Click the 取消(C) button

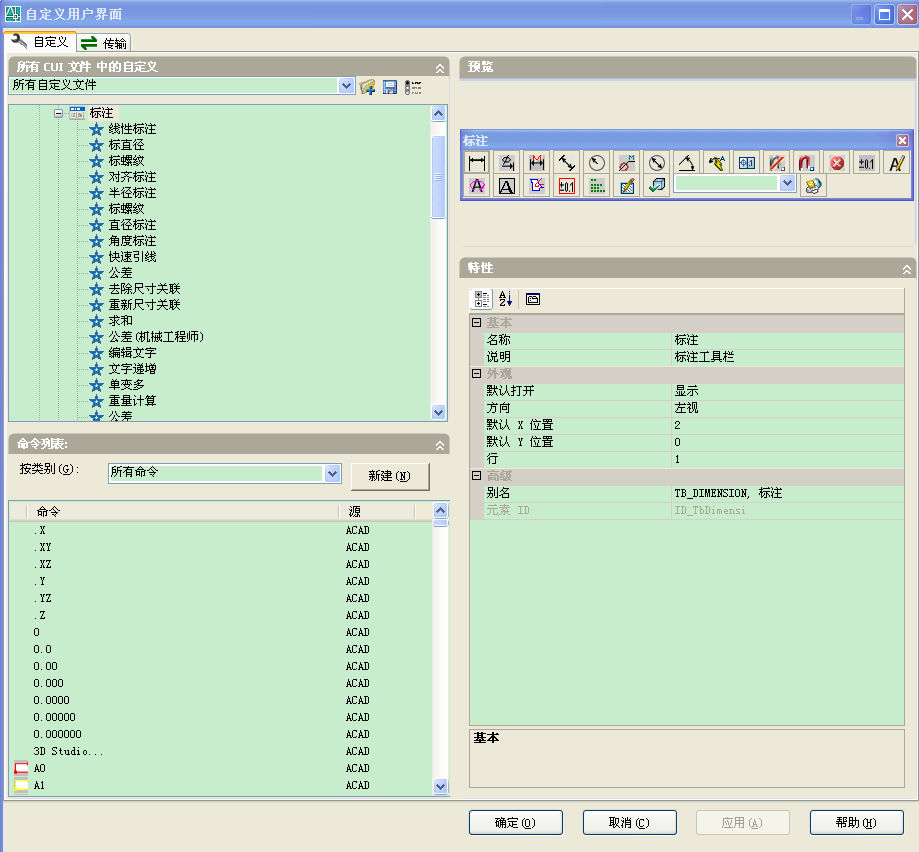pyautogui.click(x=629, y=823)
